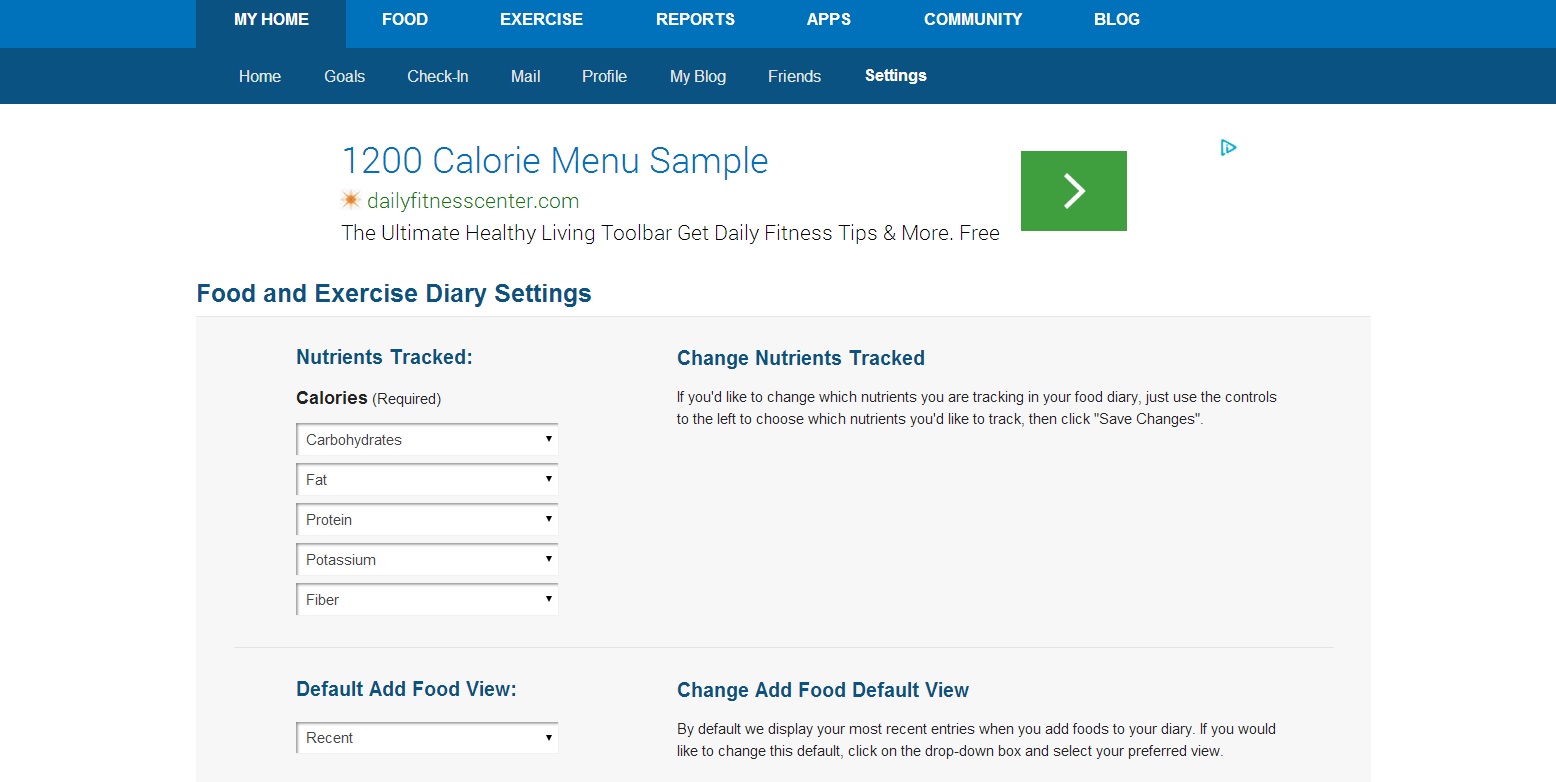Go to the Goals page

[344, 76]
